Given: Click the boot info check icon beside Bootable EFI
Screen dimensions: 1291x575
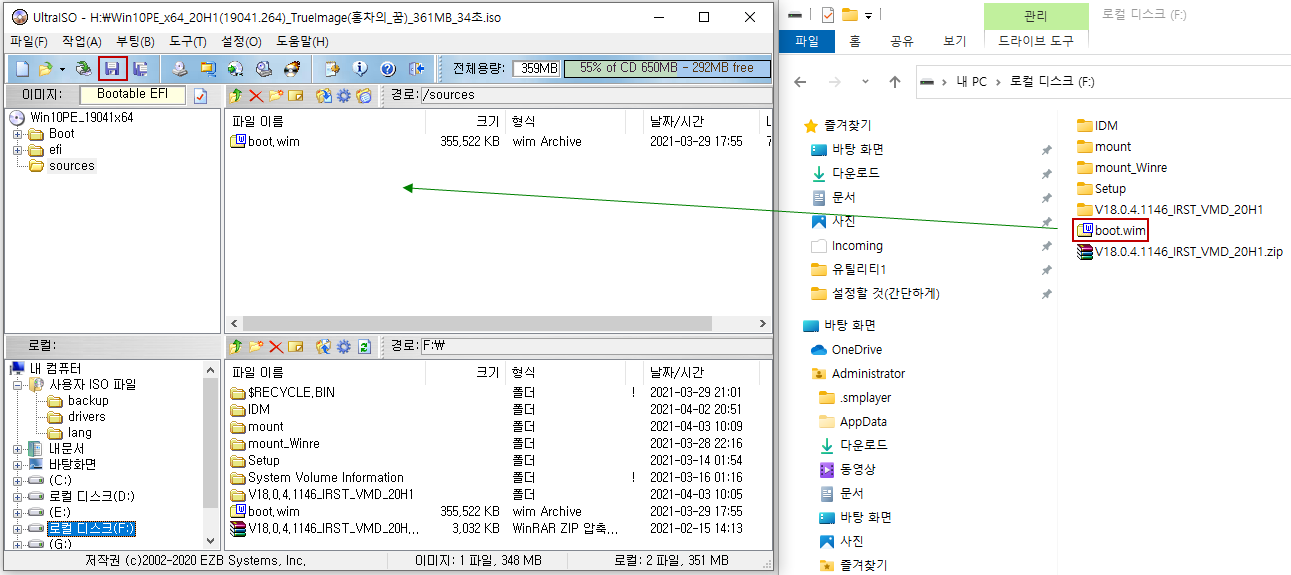Looking at the screenshot, I should pos(200,95).
